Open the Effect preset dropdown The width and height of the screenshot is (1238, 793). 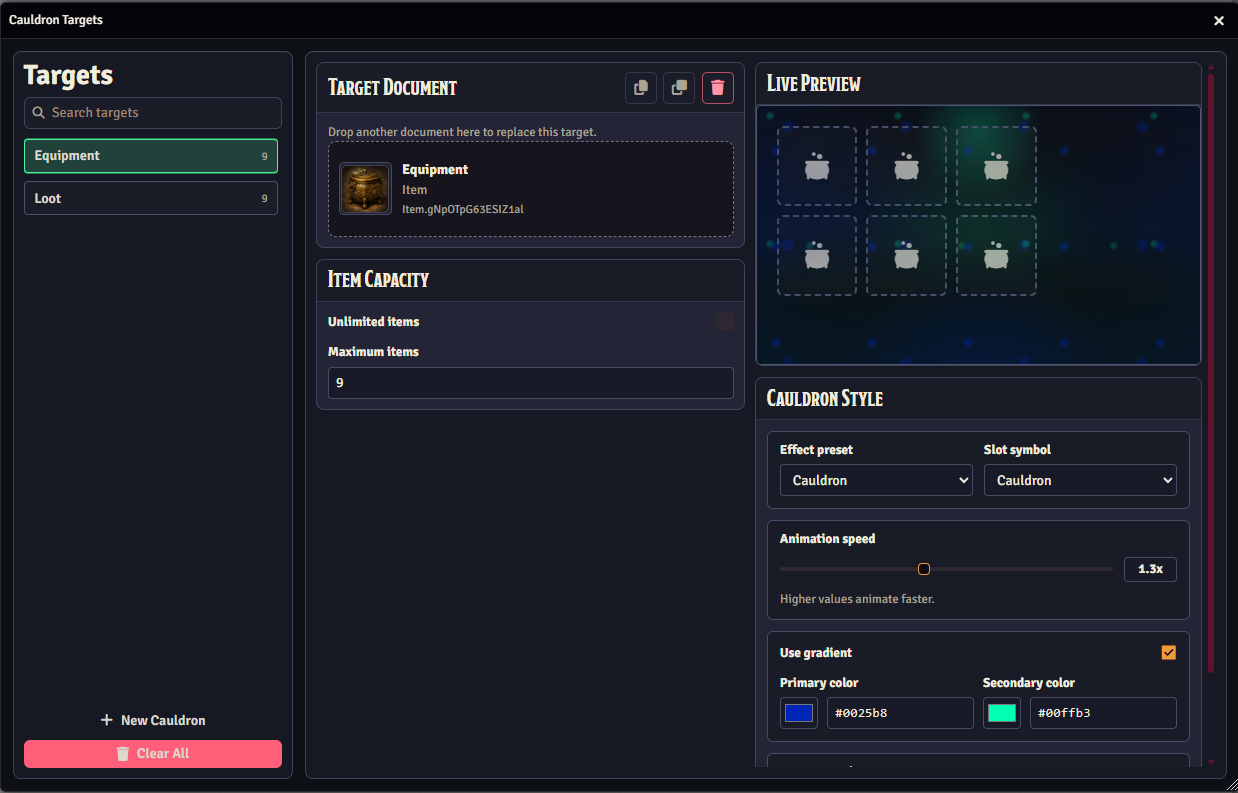coord(876,480)
